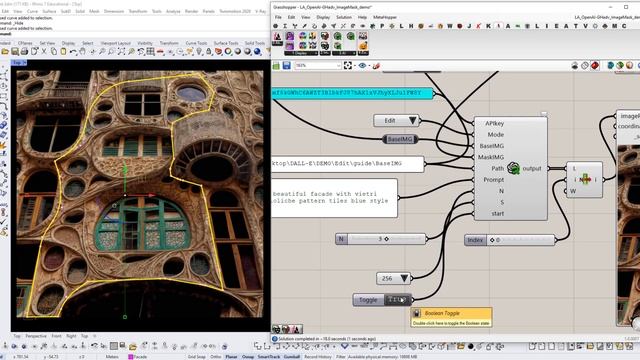Click the Prompt input of OpenAI component
The image size is (640, 360).
(493, 180)
